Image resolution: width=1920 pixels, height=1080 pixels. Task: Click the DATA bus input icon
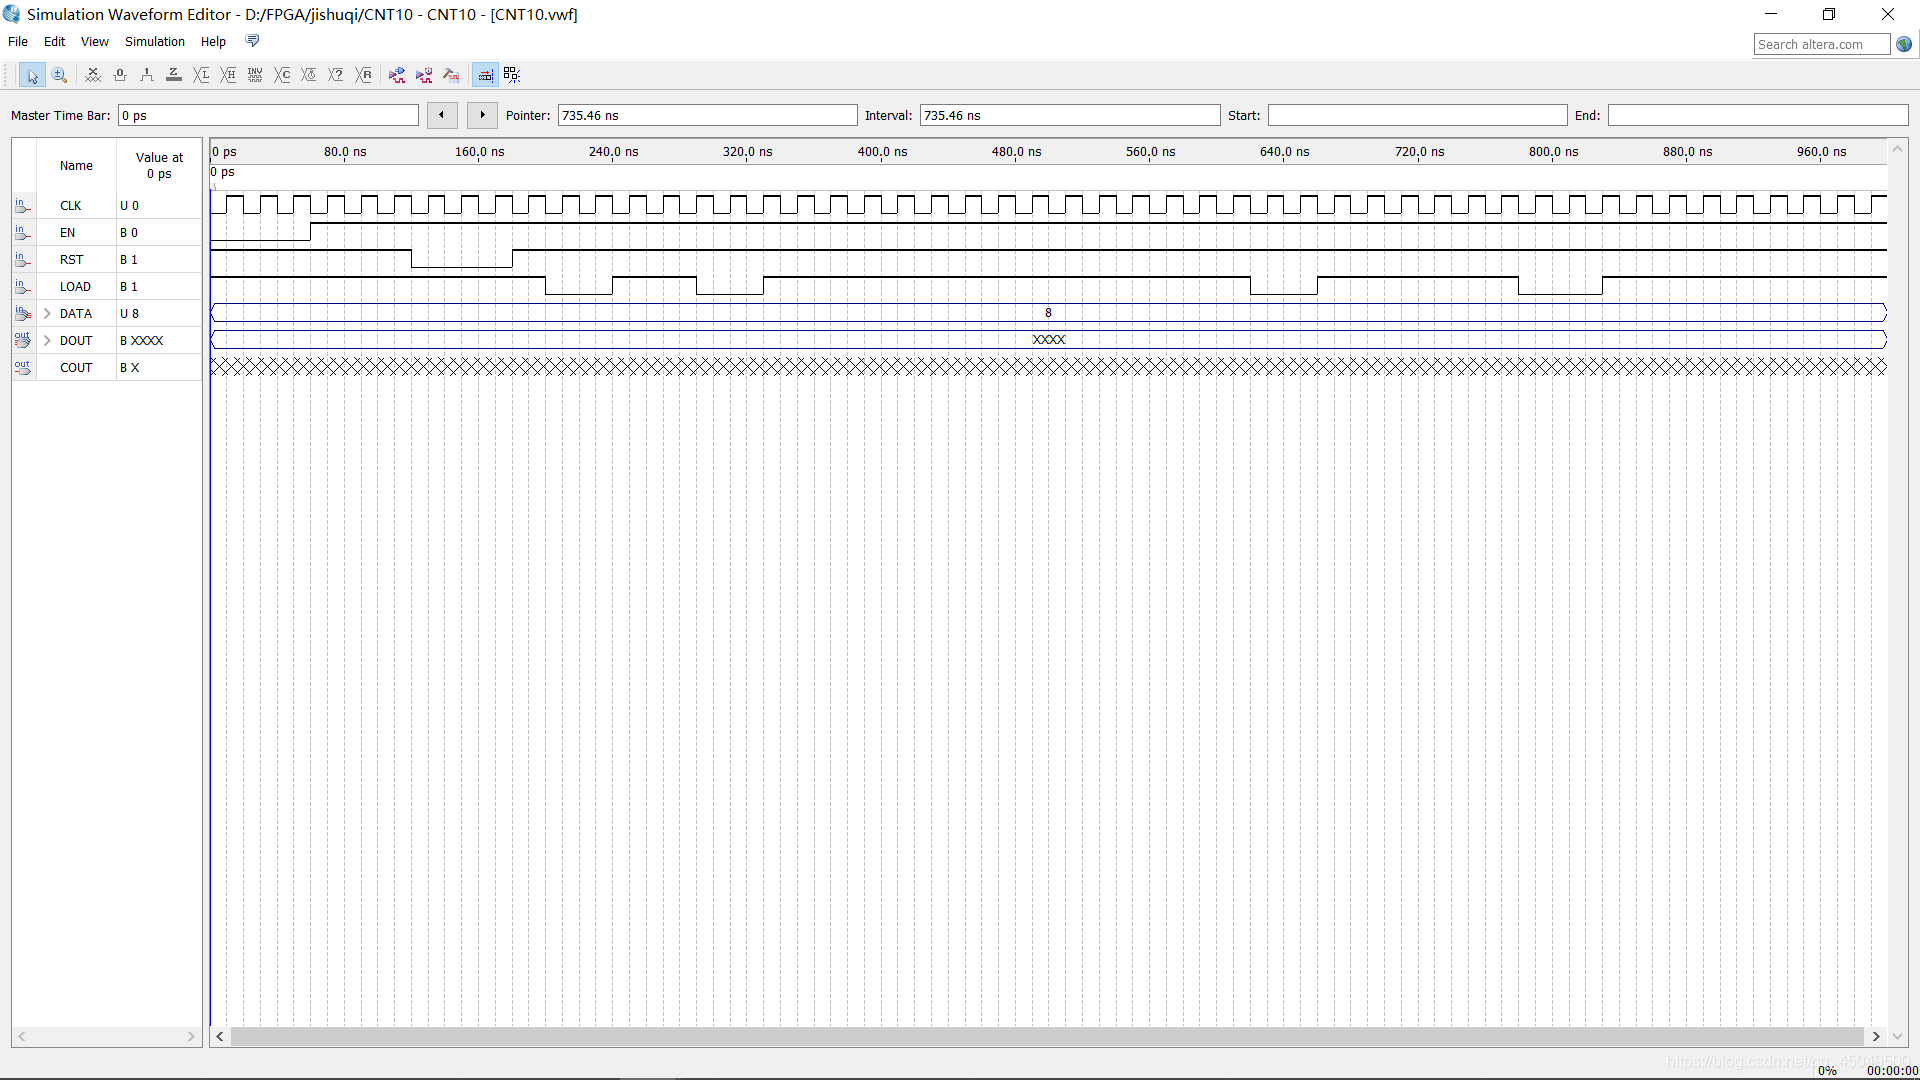(x=23, y=314)
